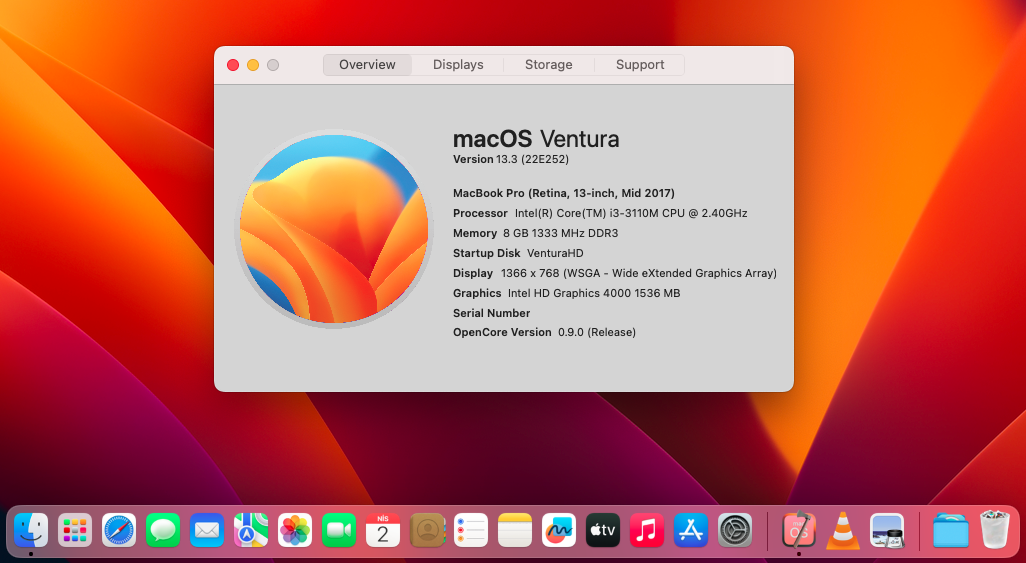Select the Support tab
This screenshot has width=1026, height=563.
640,65
